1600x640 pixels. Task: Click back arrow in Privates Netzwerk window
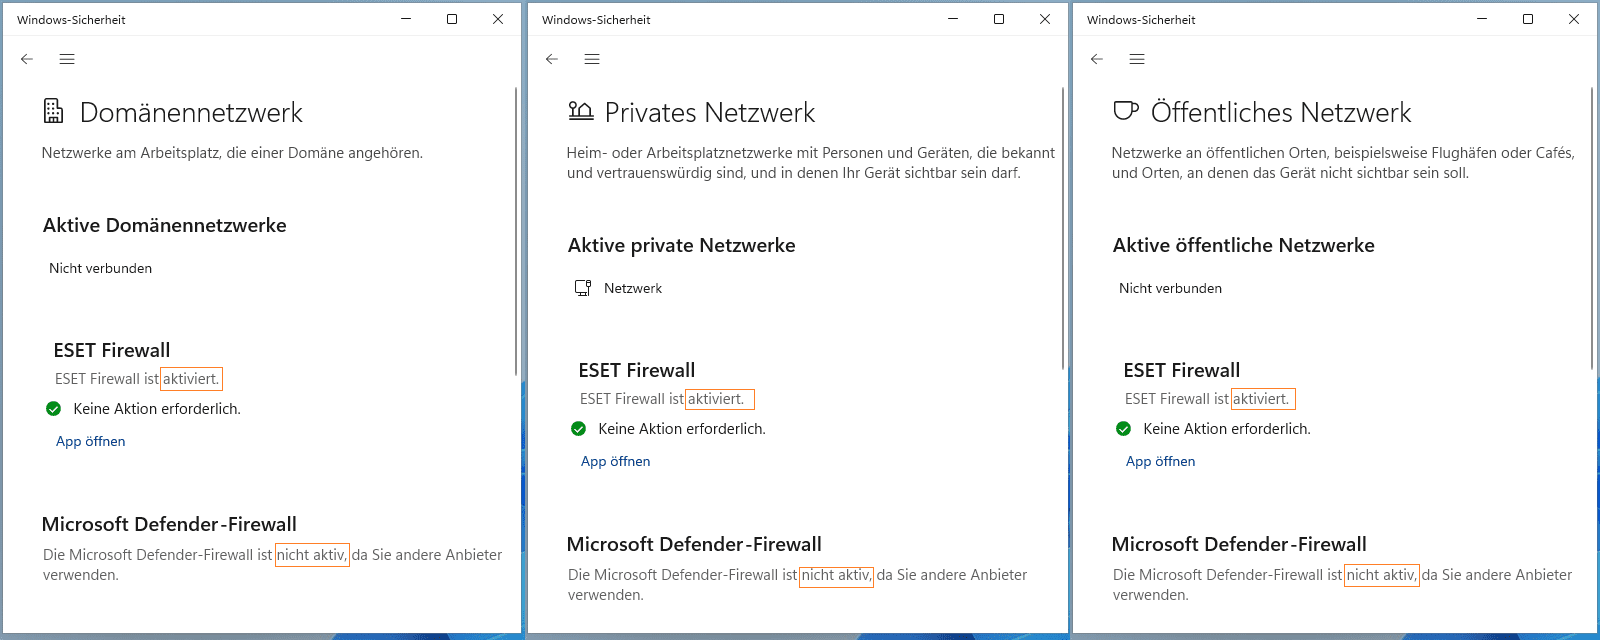(x=552, y=59)
